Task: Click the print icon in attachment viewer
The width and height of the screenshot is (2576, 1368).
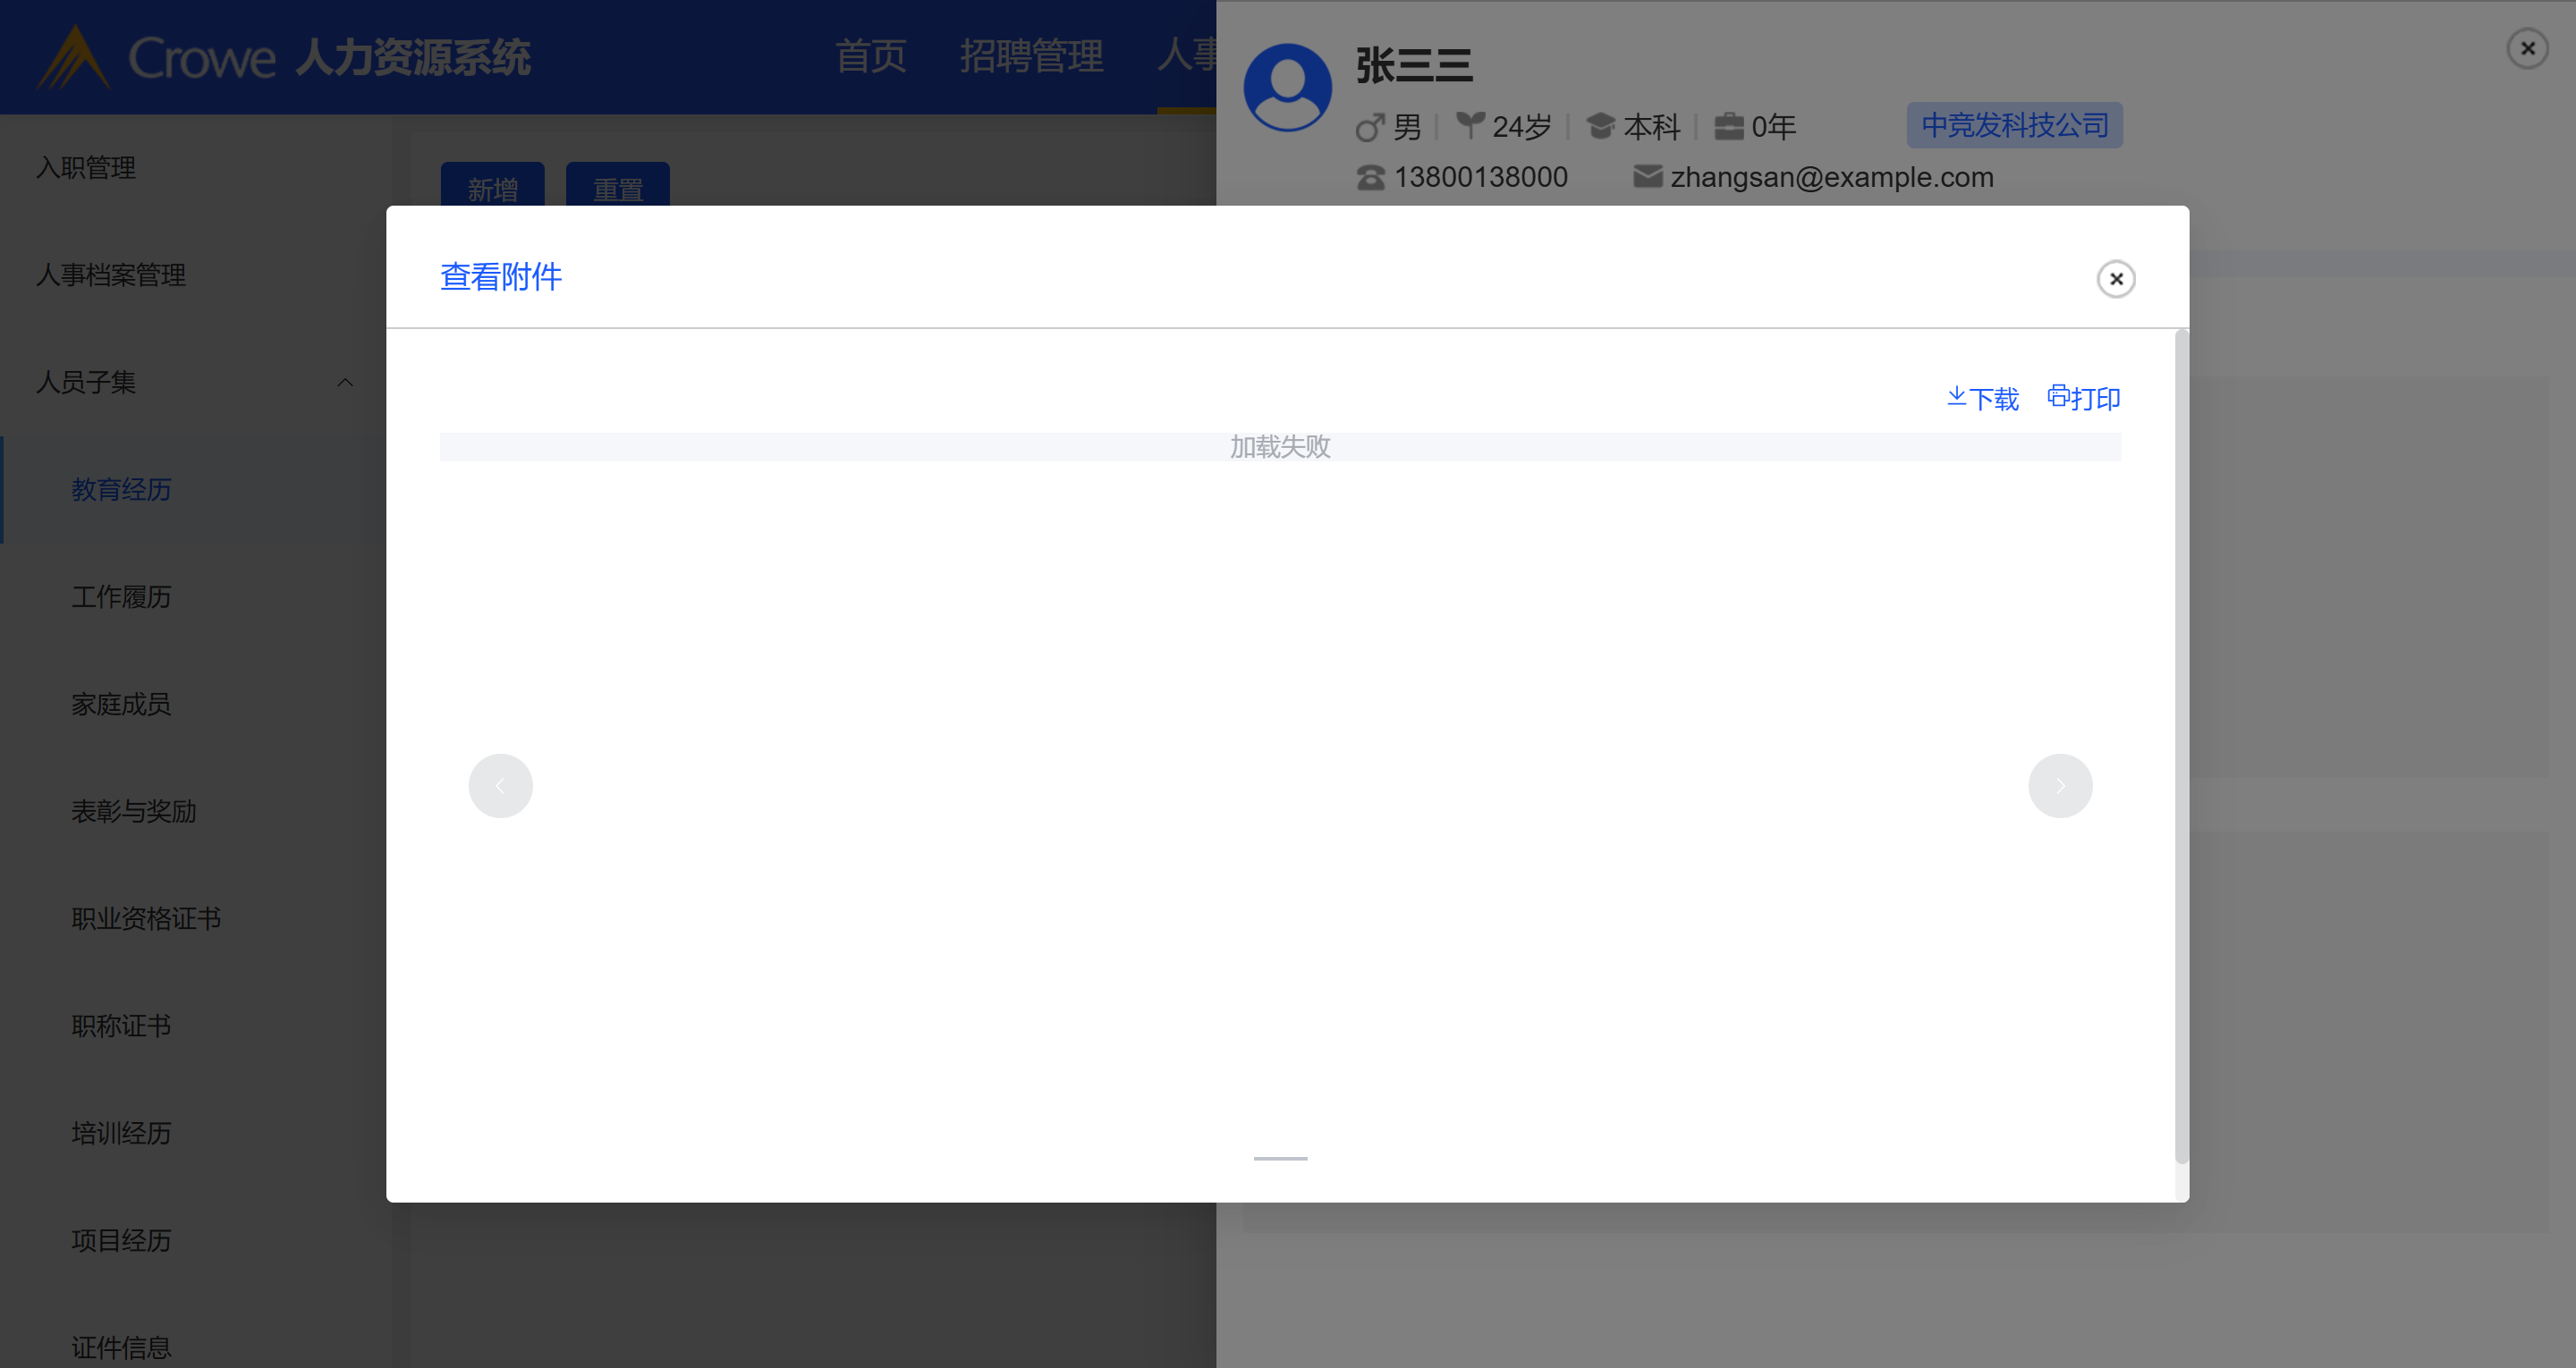Action: pos(2058,396)
